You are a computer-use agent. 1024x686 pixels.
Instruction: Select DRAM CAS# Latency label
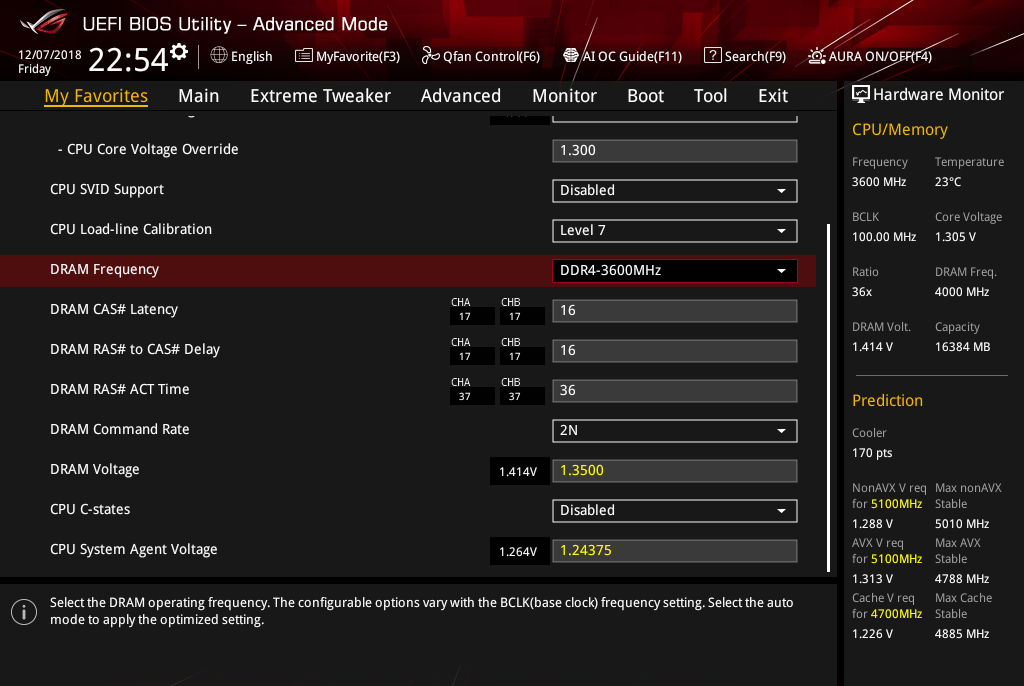click(x=114, y=309)
